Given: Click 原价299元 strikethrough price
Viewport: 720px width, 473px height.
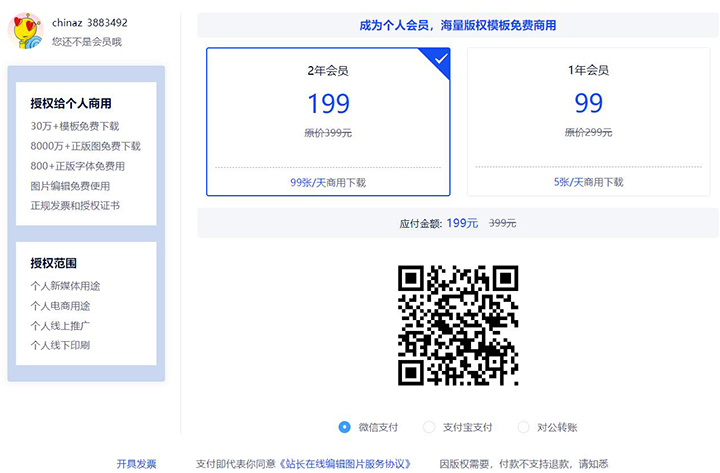Looking at the screenshot, I should (588, 133).
